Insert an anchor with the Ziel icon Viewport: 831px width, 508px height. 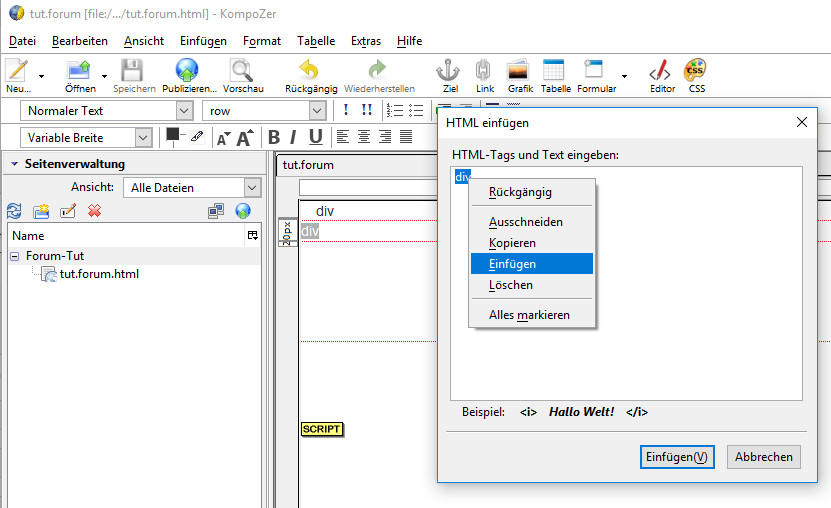tap(448, 71)
